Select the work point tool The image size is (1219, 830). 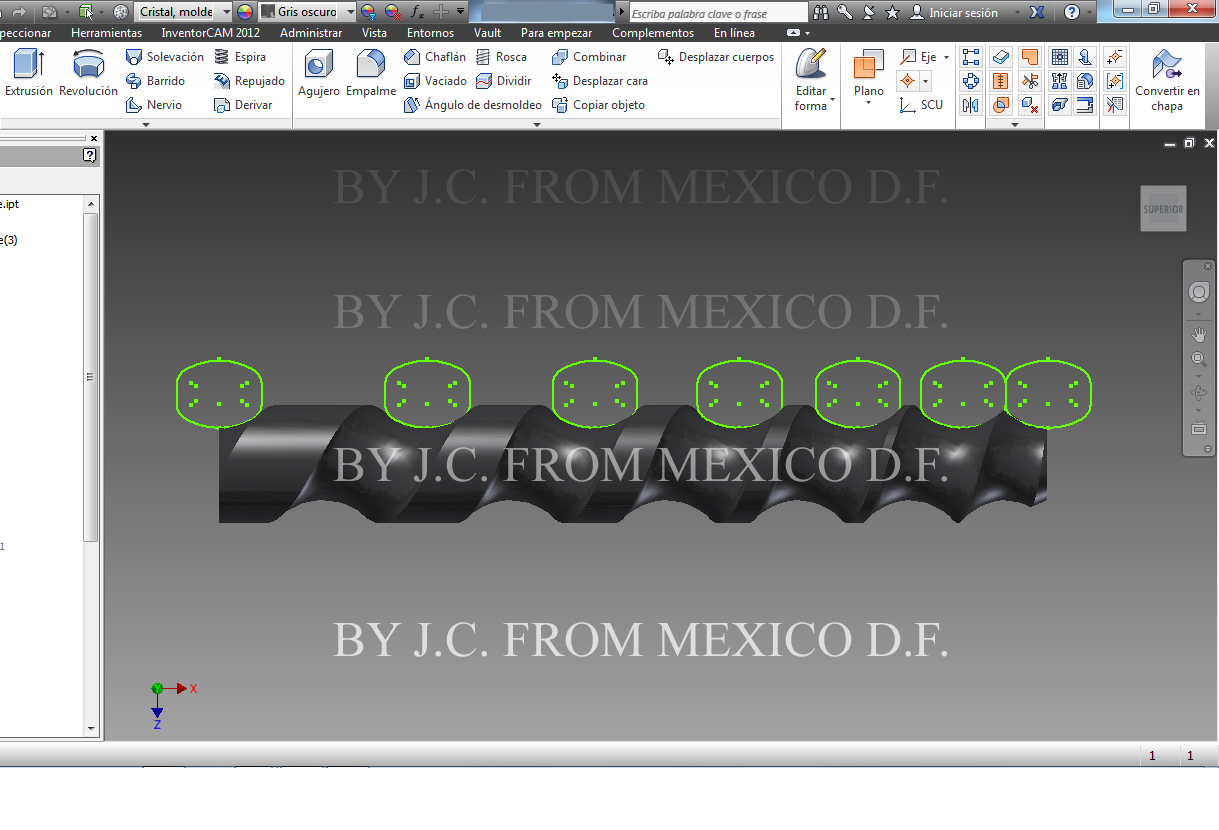(x=907, y=81)
